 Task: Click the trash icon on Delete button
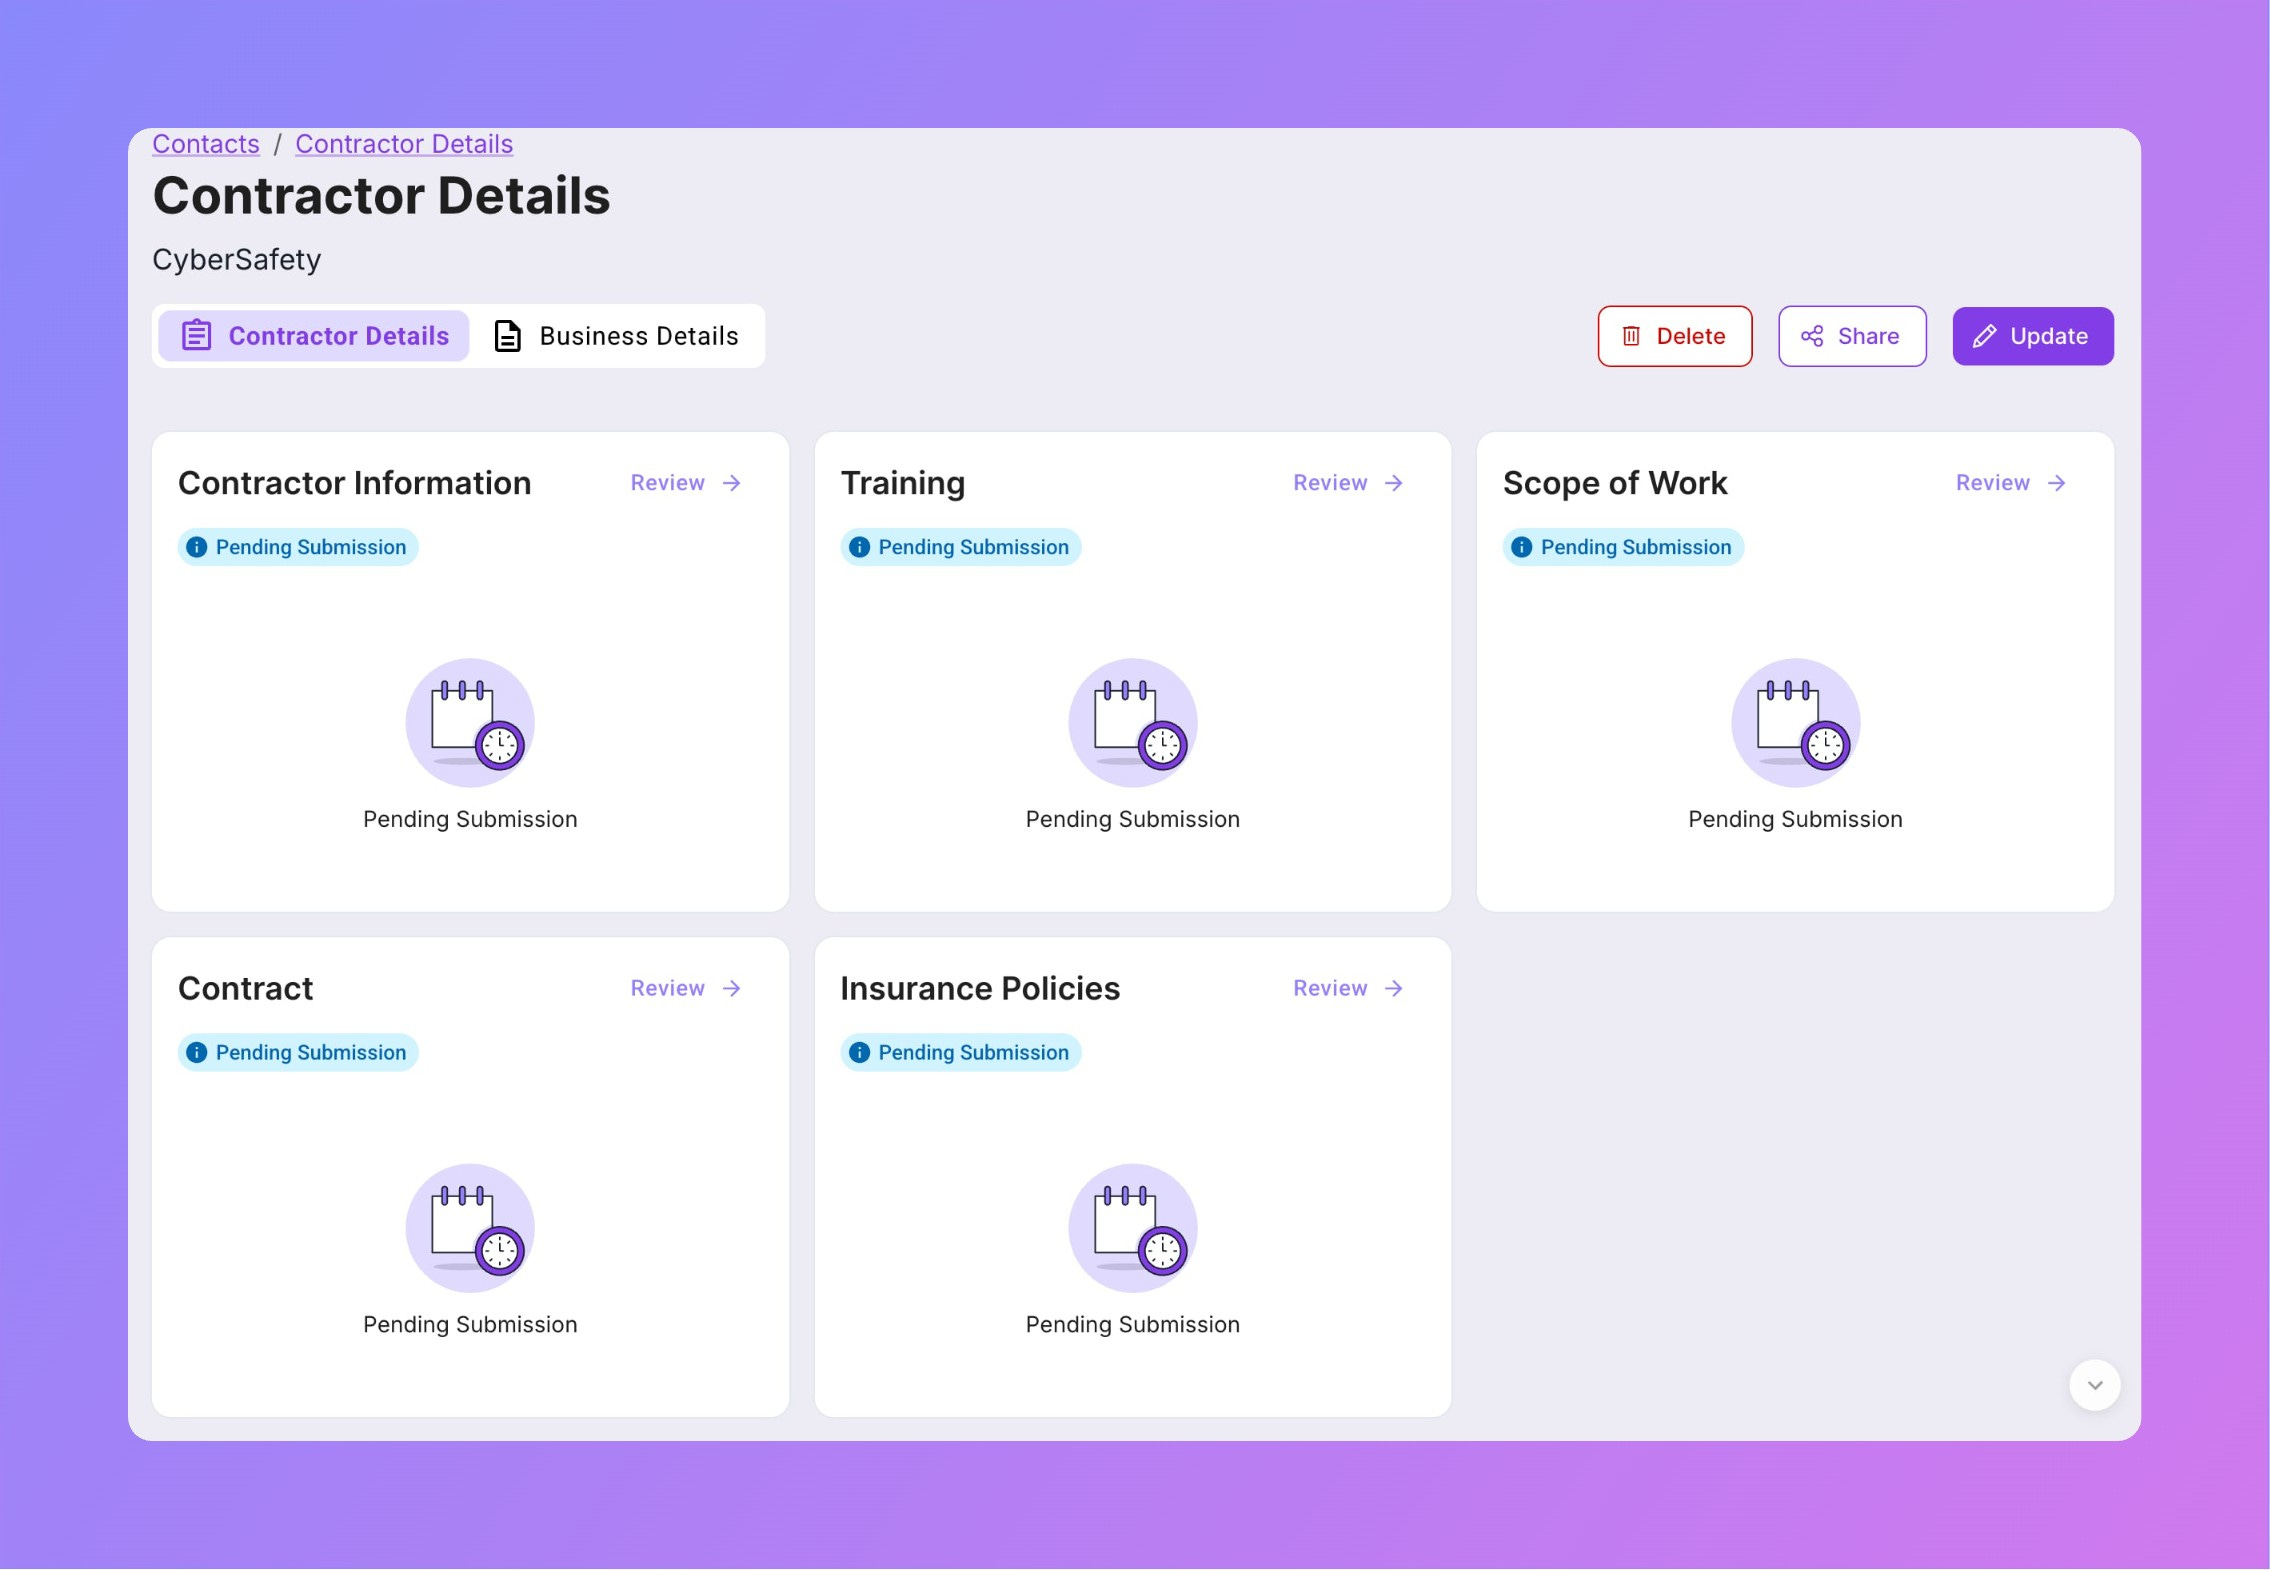coord(1631,336)
